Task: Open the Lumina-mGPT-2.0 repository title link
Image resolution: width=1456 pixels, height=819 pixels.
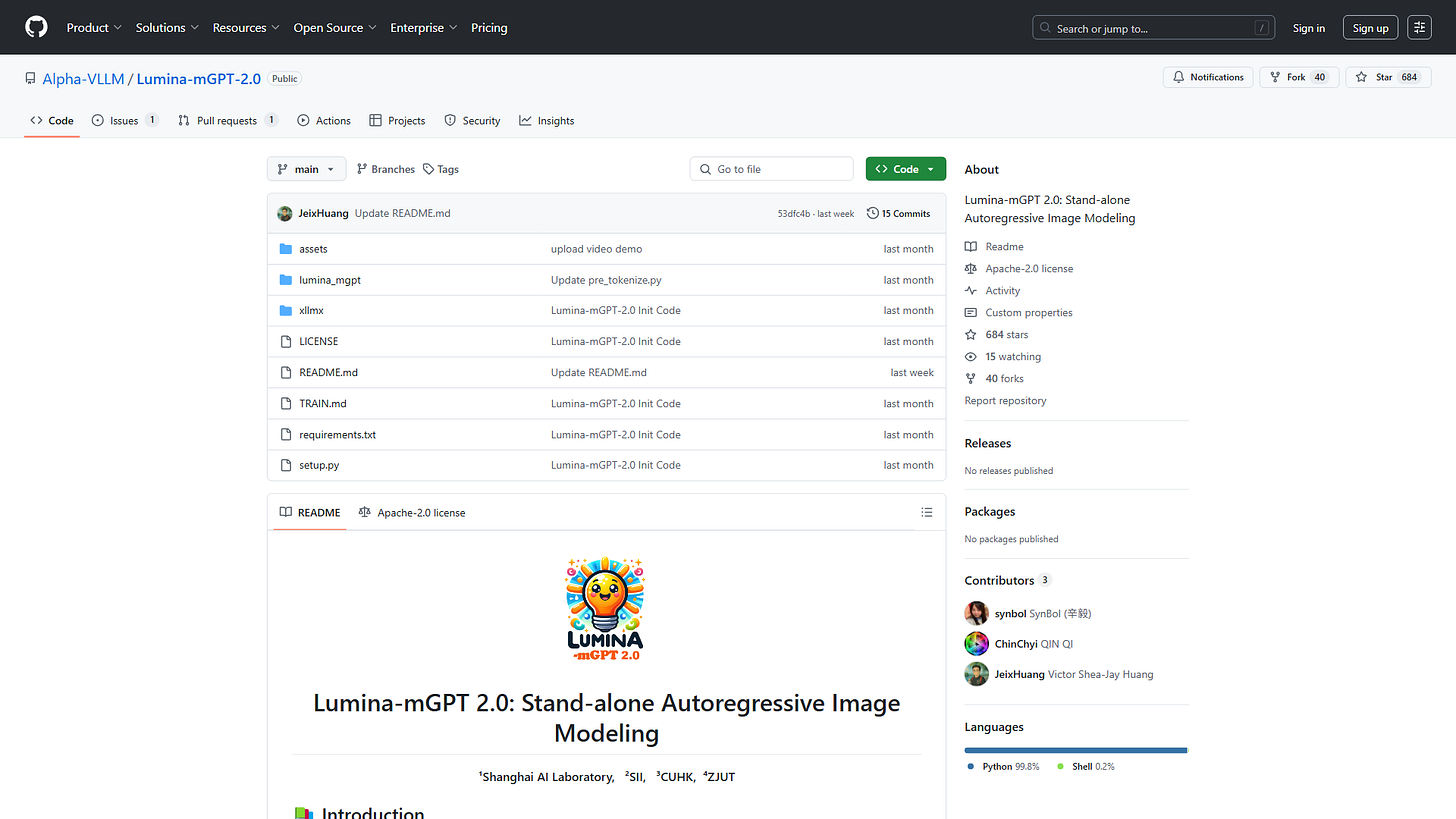Action: coord(198,78)
